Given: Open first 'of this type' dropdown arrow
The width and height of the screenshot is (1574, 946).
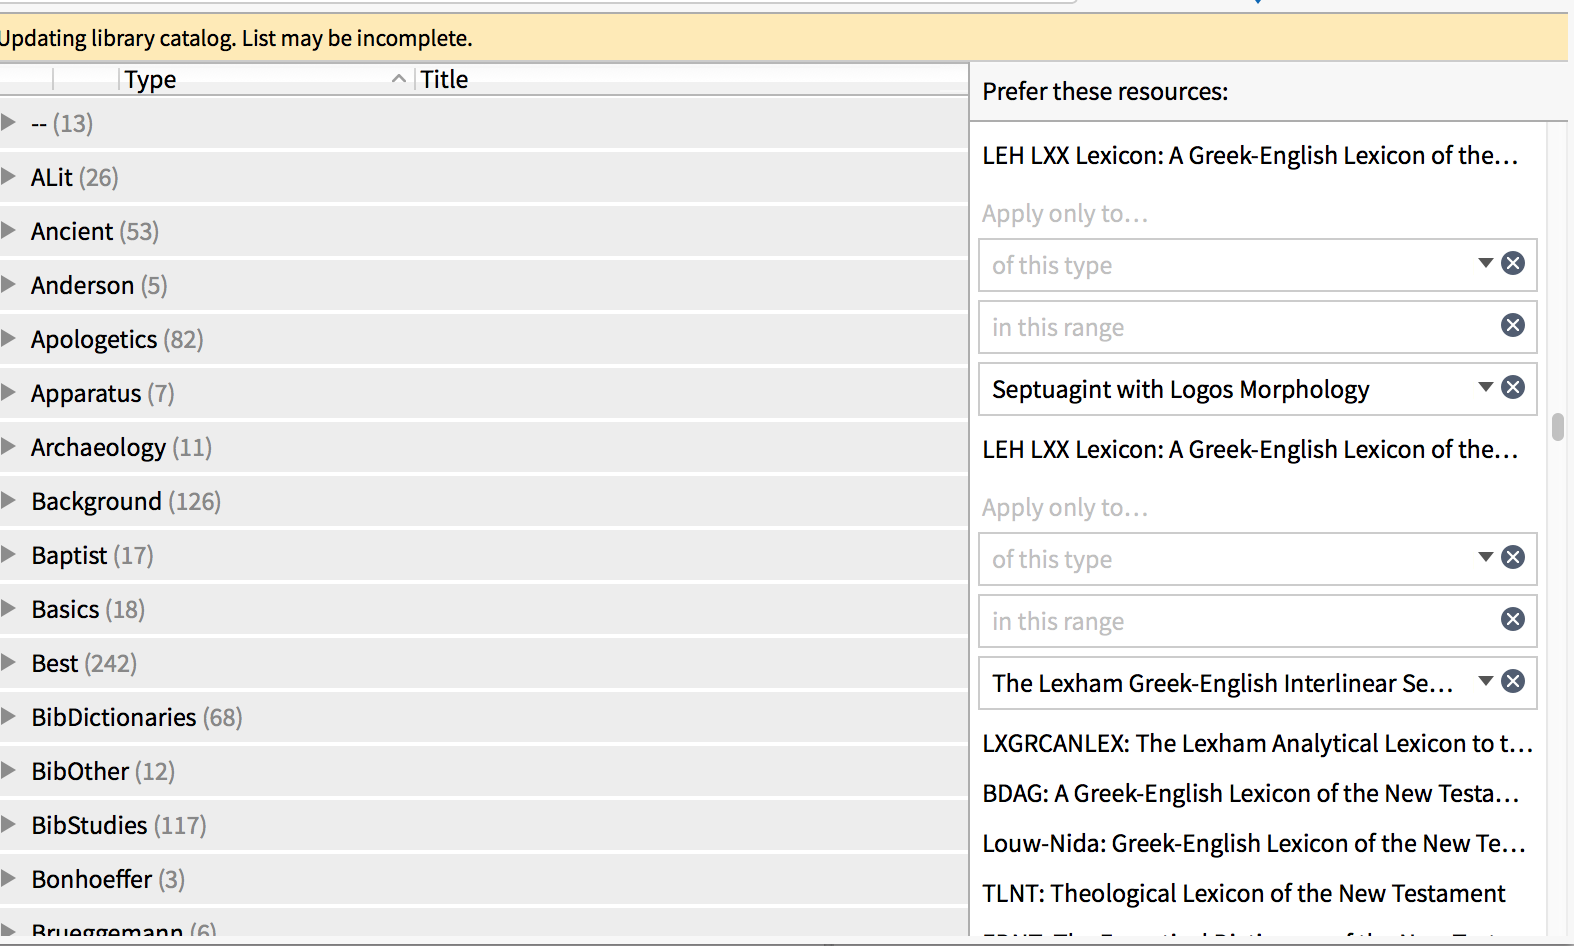Looking at the screenshot, I should point(1486,263).
